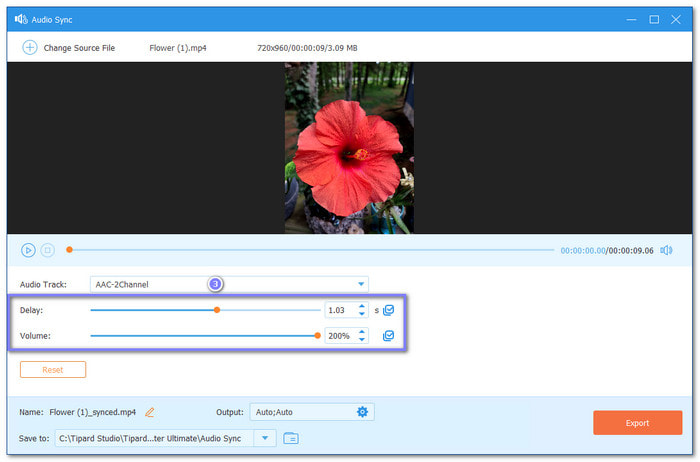Screen dimensions: 700x462
Task: Click the Volume slider handle
Action: 318,336
